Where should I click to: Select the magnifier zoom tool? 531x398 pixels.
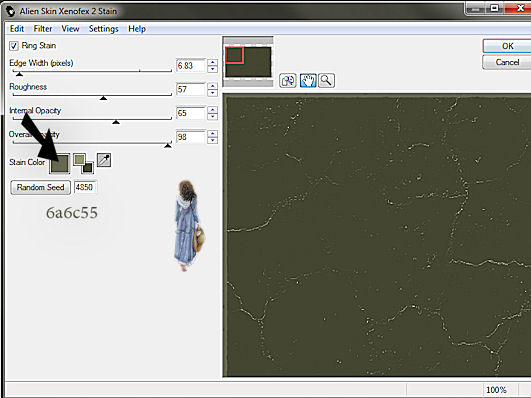click(x=326, y=81)
